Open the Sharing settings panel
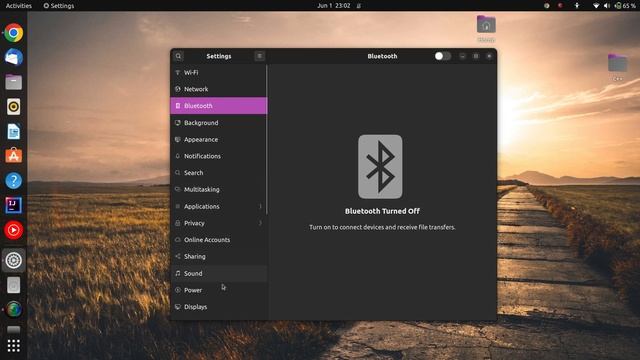This screenshot has width=640, height=360. click(x=219, y=256)
